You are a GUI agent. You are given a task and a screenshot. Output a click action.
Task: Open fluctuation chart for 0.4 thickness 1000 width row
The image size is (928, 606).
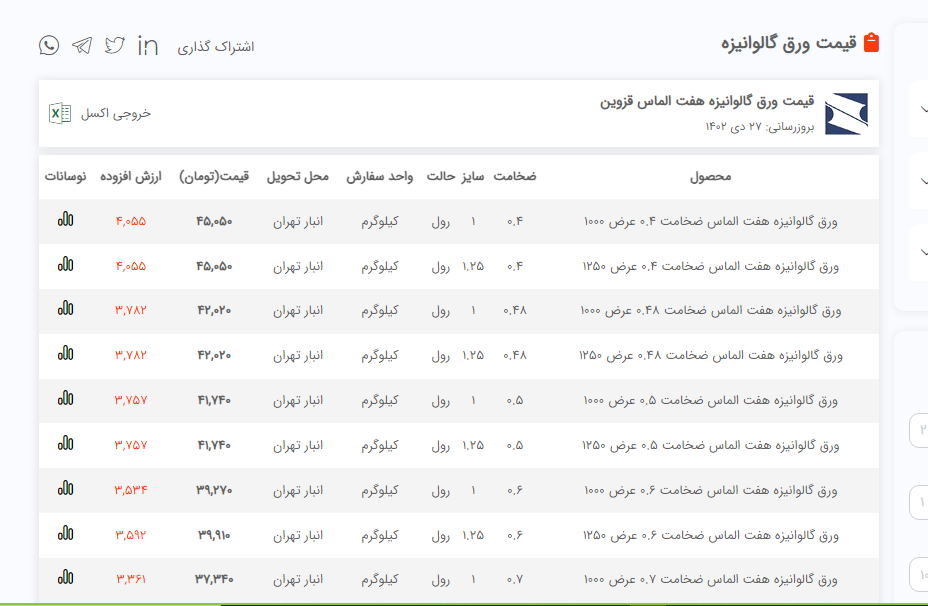pyautogui.click(x=65, y=220)
